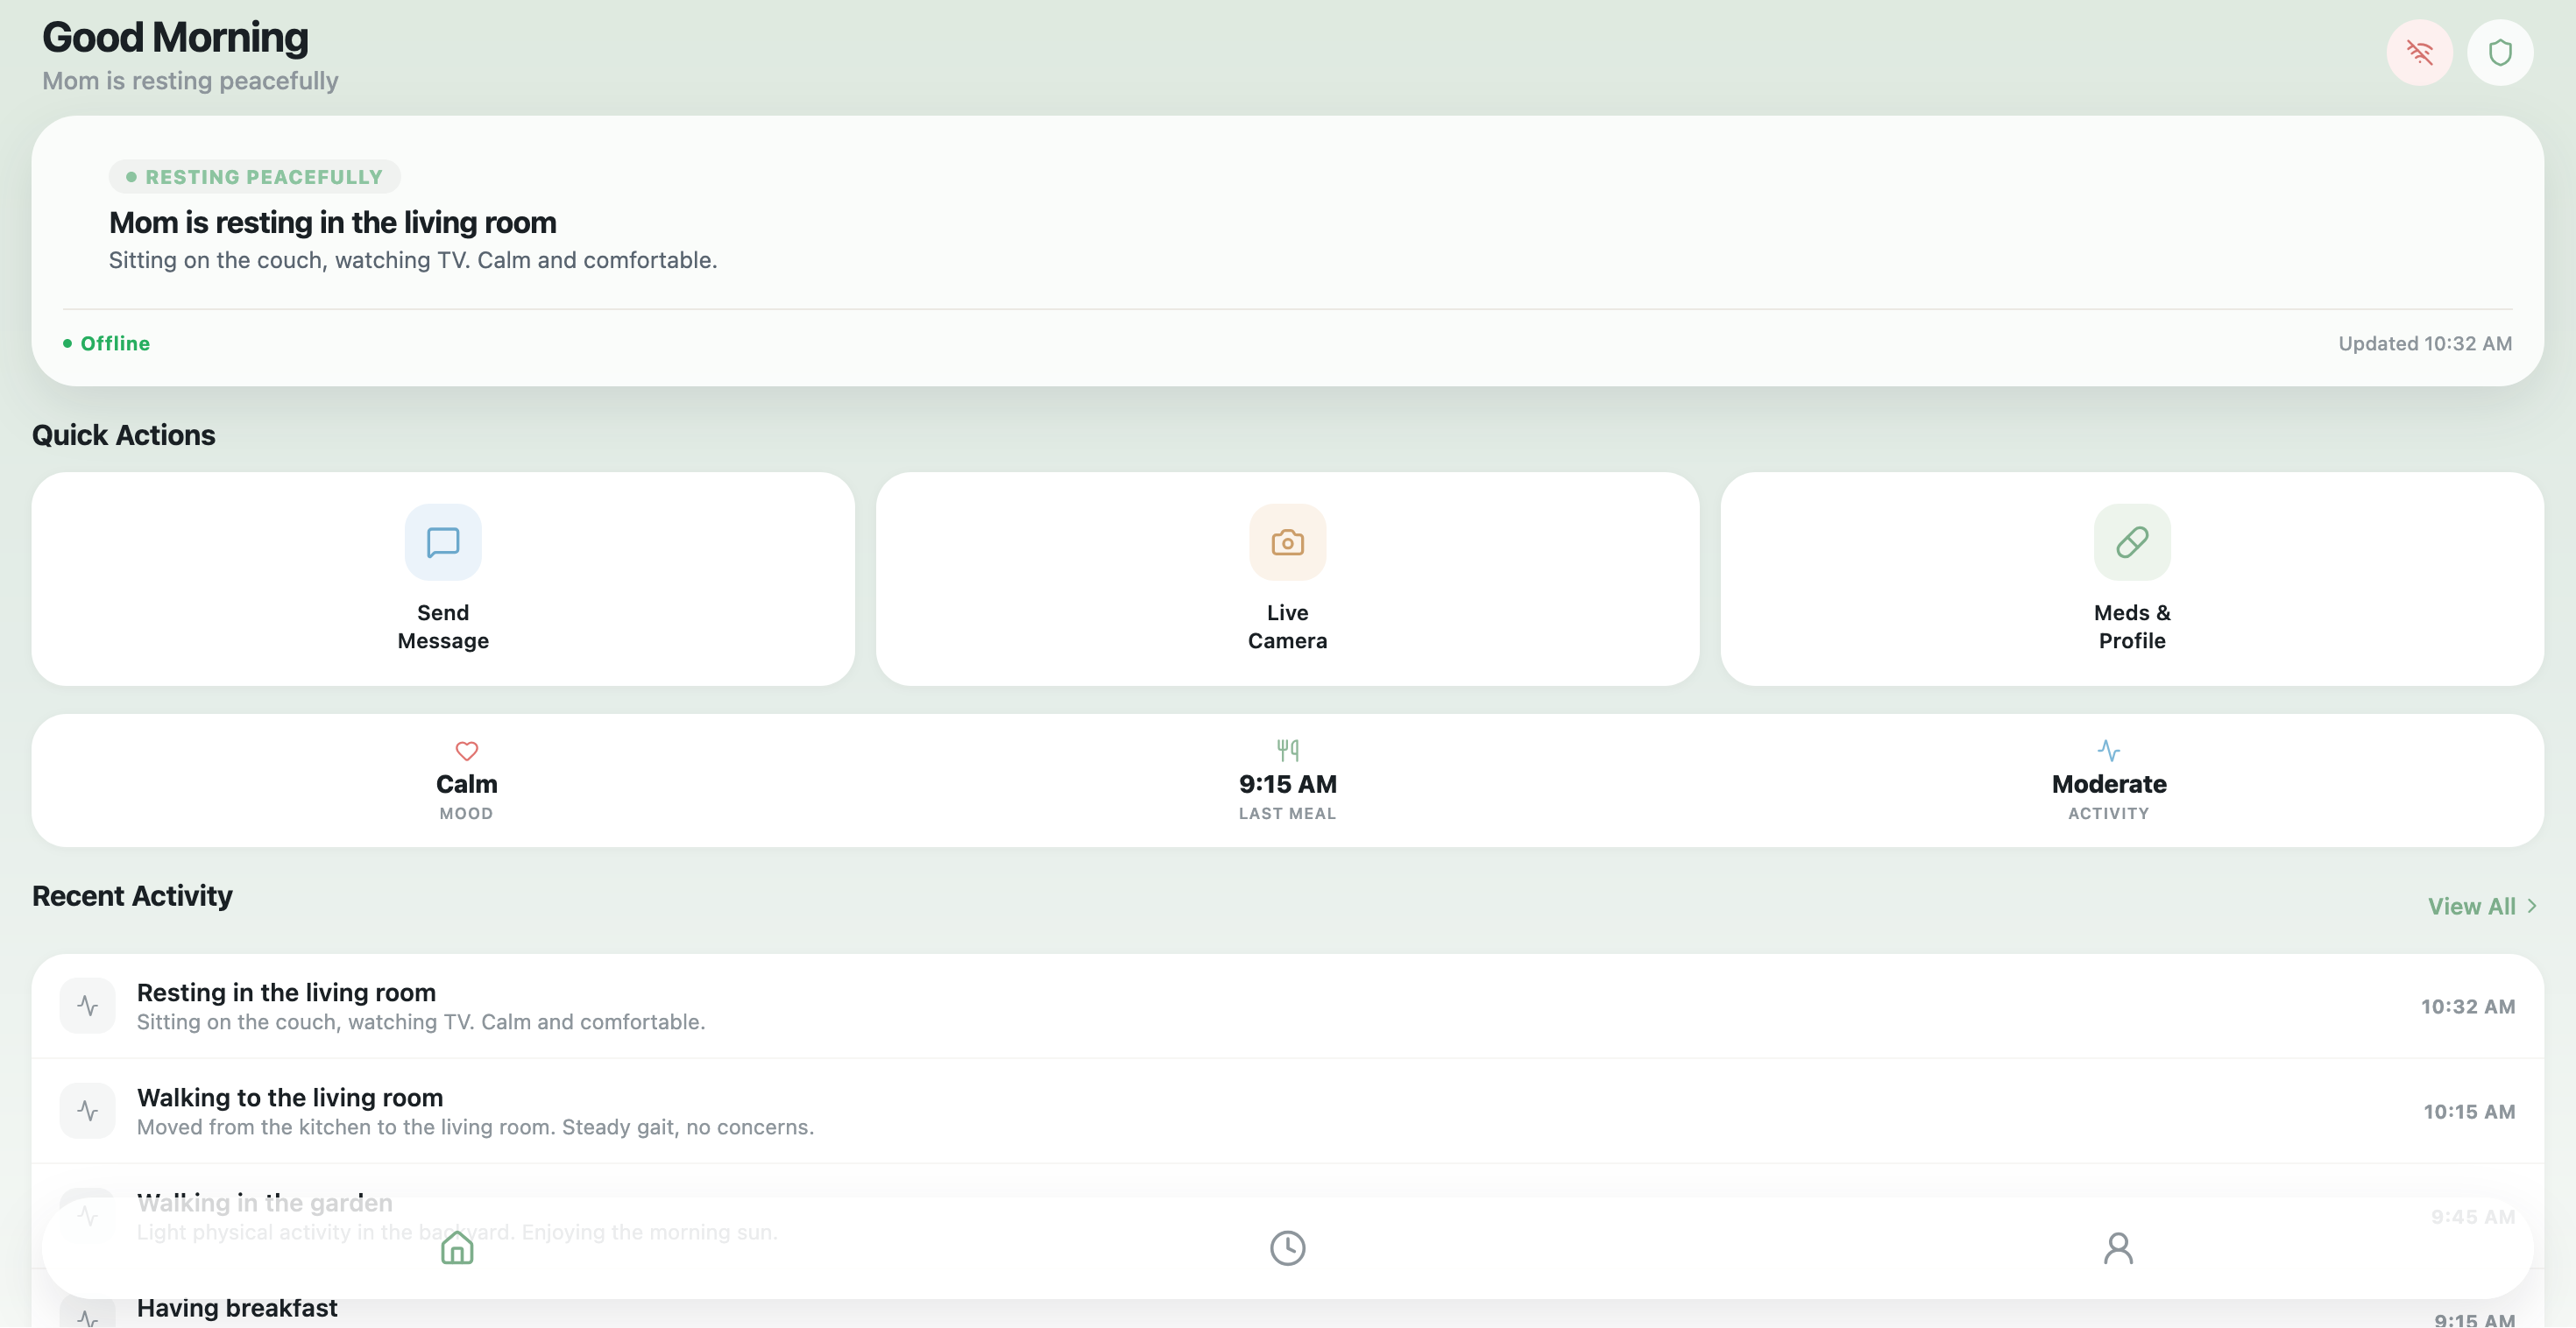The width and height of the screenshot is (2576, 1328).
Task: Open the History clock tab
Action: 1287,1247
